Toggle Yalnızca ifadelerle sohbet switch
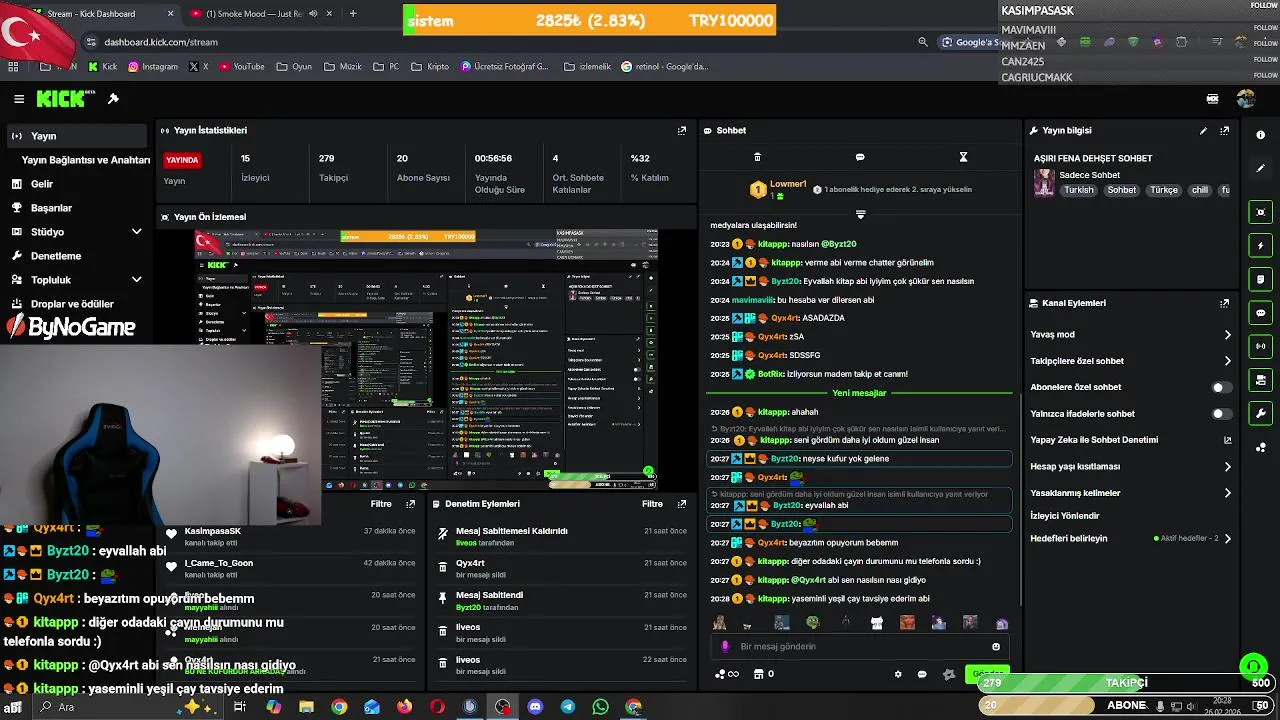 pyautogui.click(x=1221, y=414)
